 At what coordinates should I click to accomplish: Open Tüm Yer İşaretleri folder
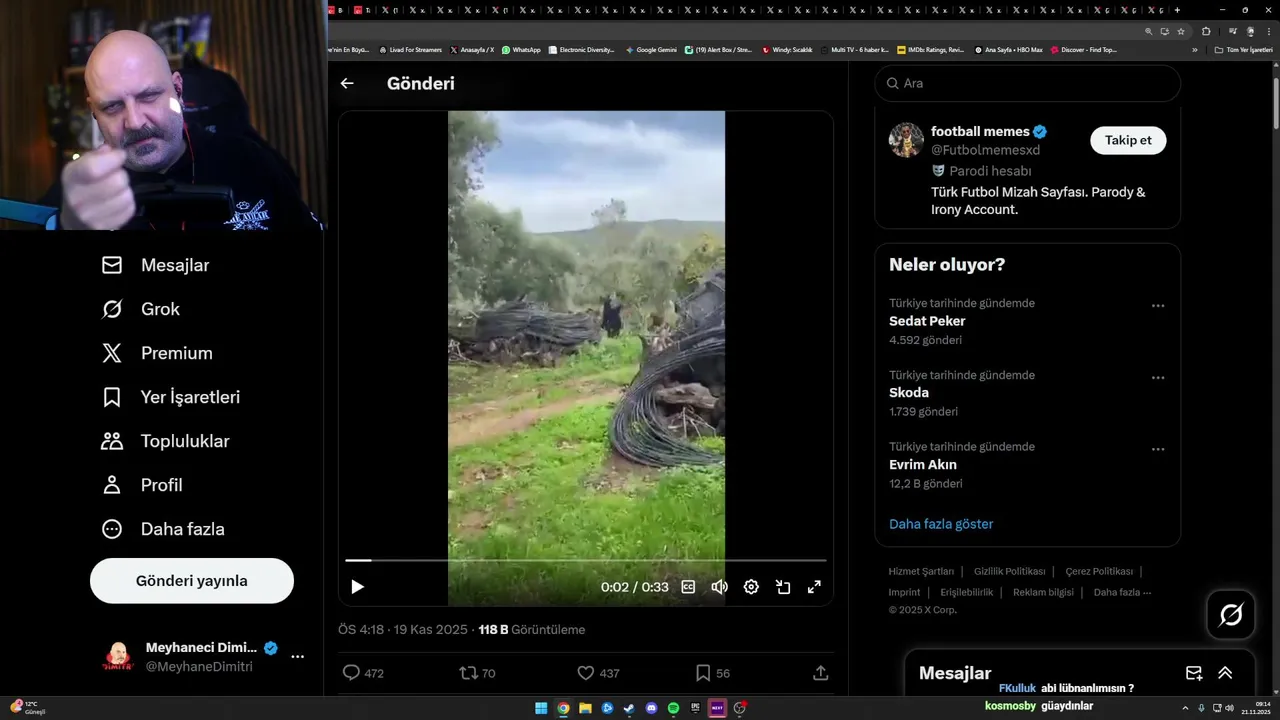[1243, 49]
